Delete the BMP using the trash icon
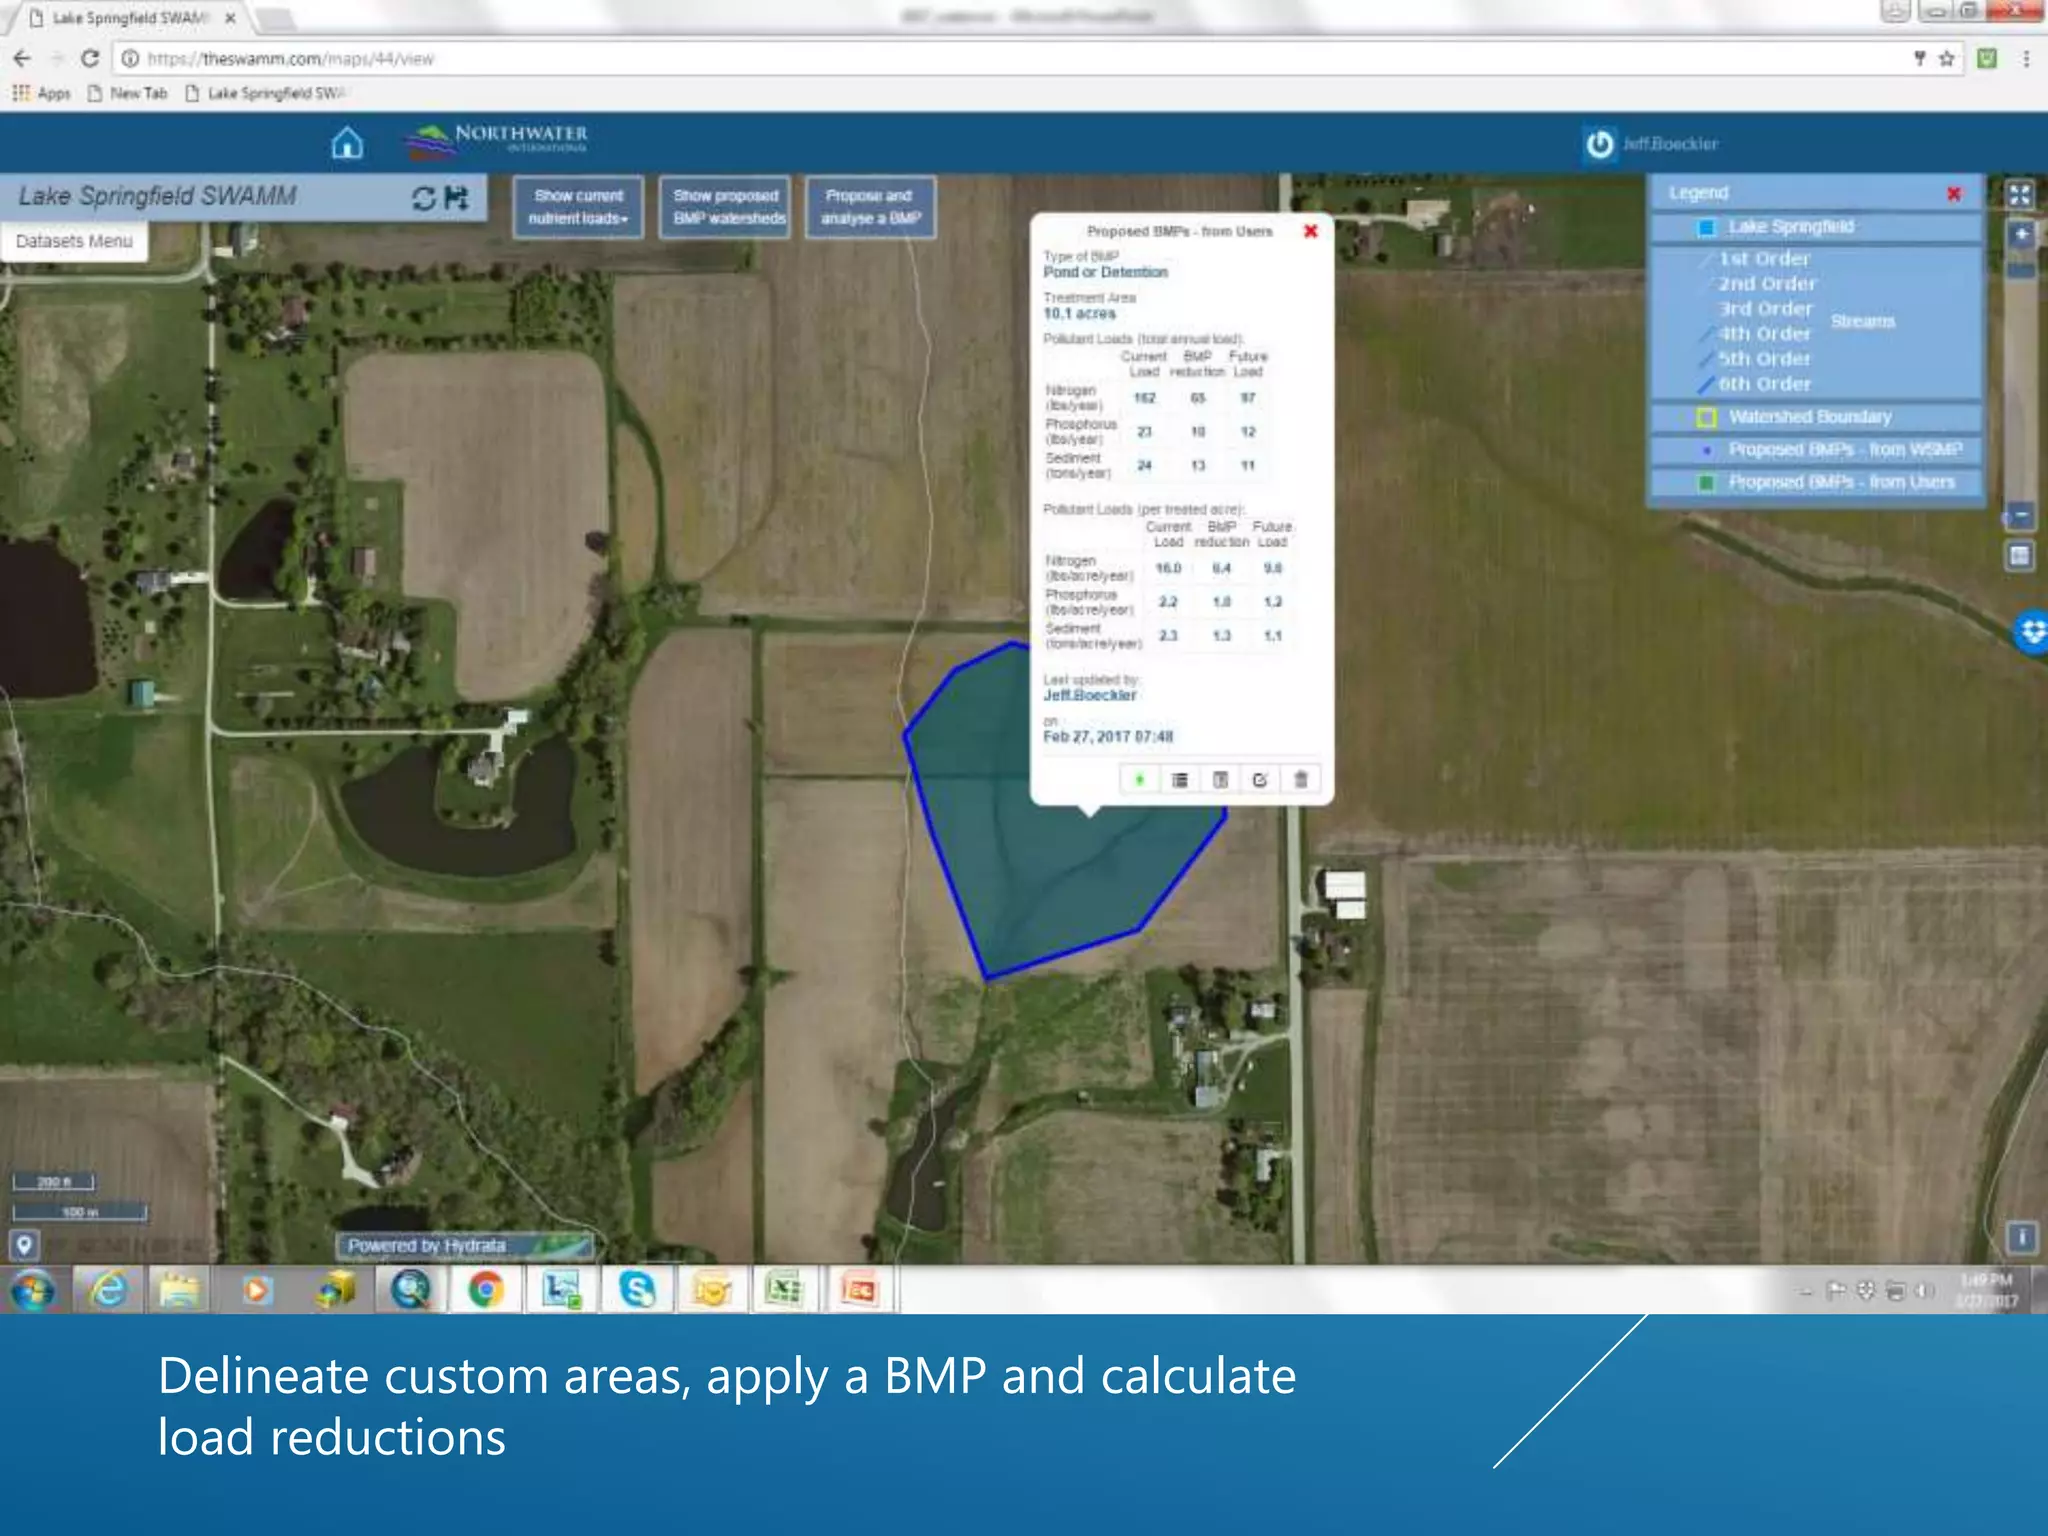2048x1536 pixels. [x=1300, y=779]
